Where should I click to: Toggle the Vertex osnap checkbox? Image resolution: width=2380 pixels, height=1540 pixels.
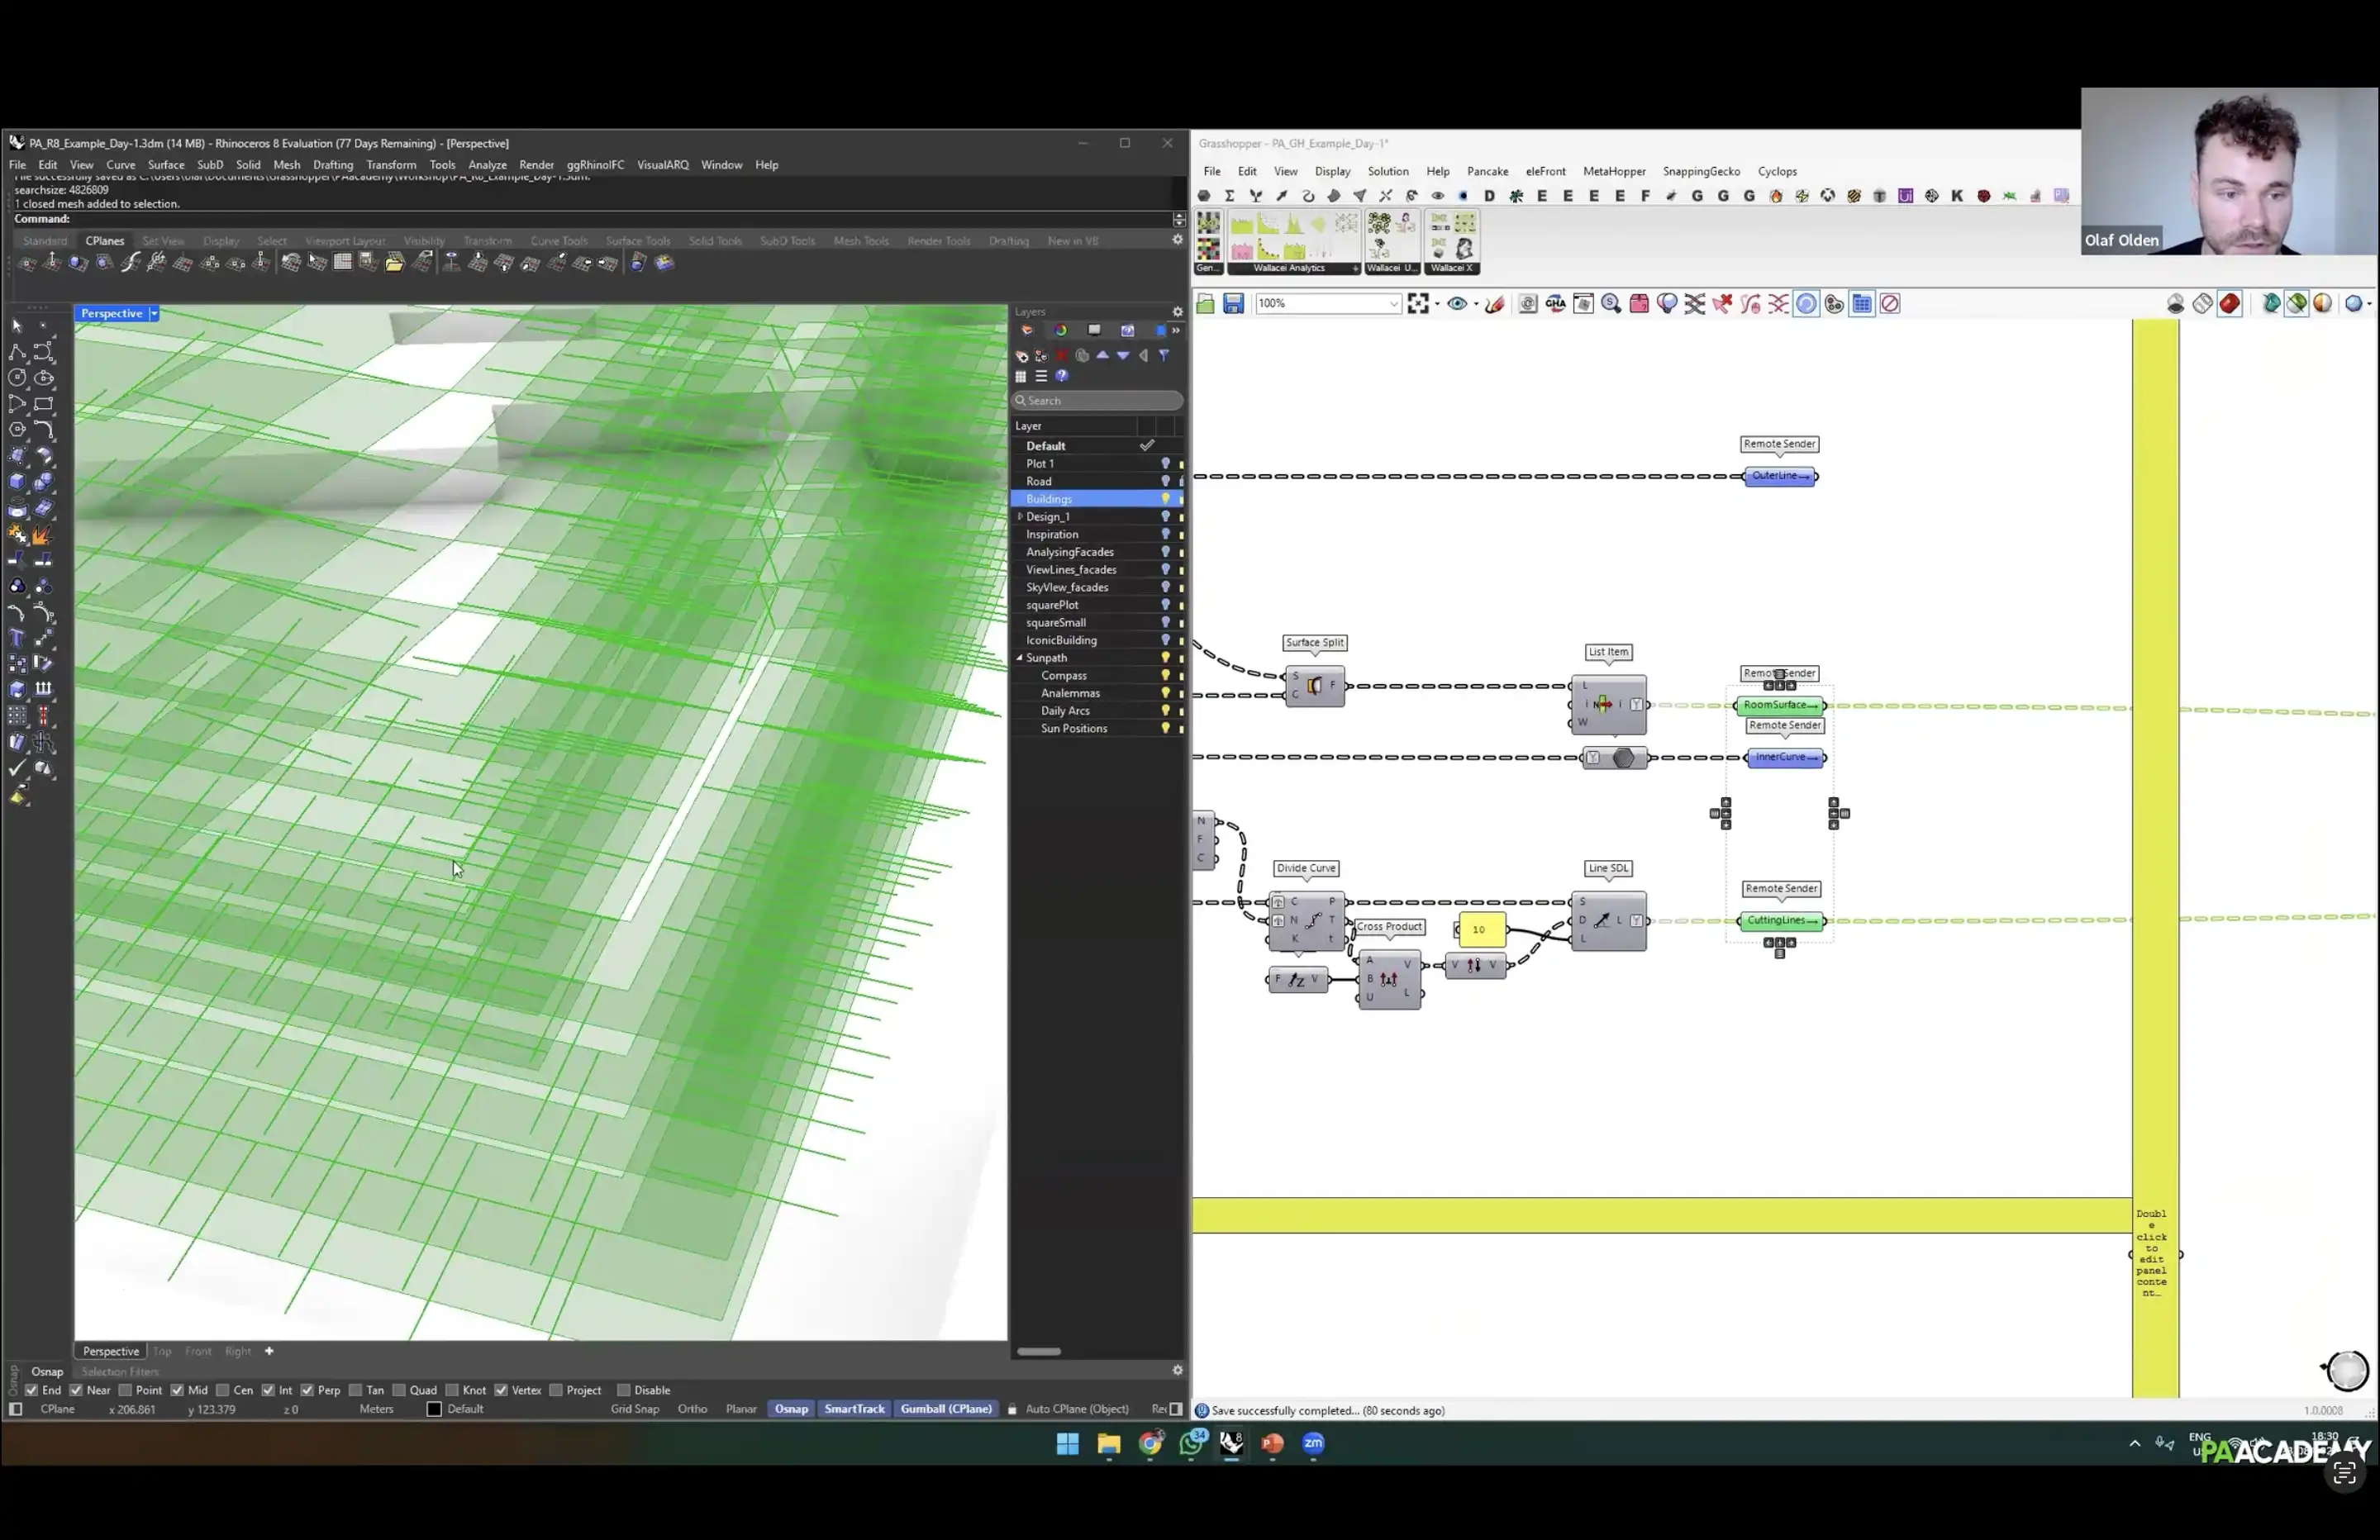coord(501,1391)
